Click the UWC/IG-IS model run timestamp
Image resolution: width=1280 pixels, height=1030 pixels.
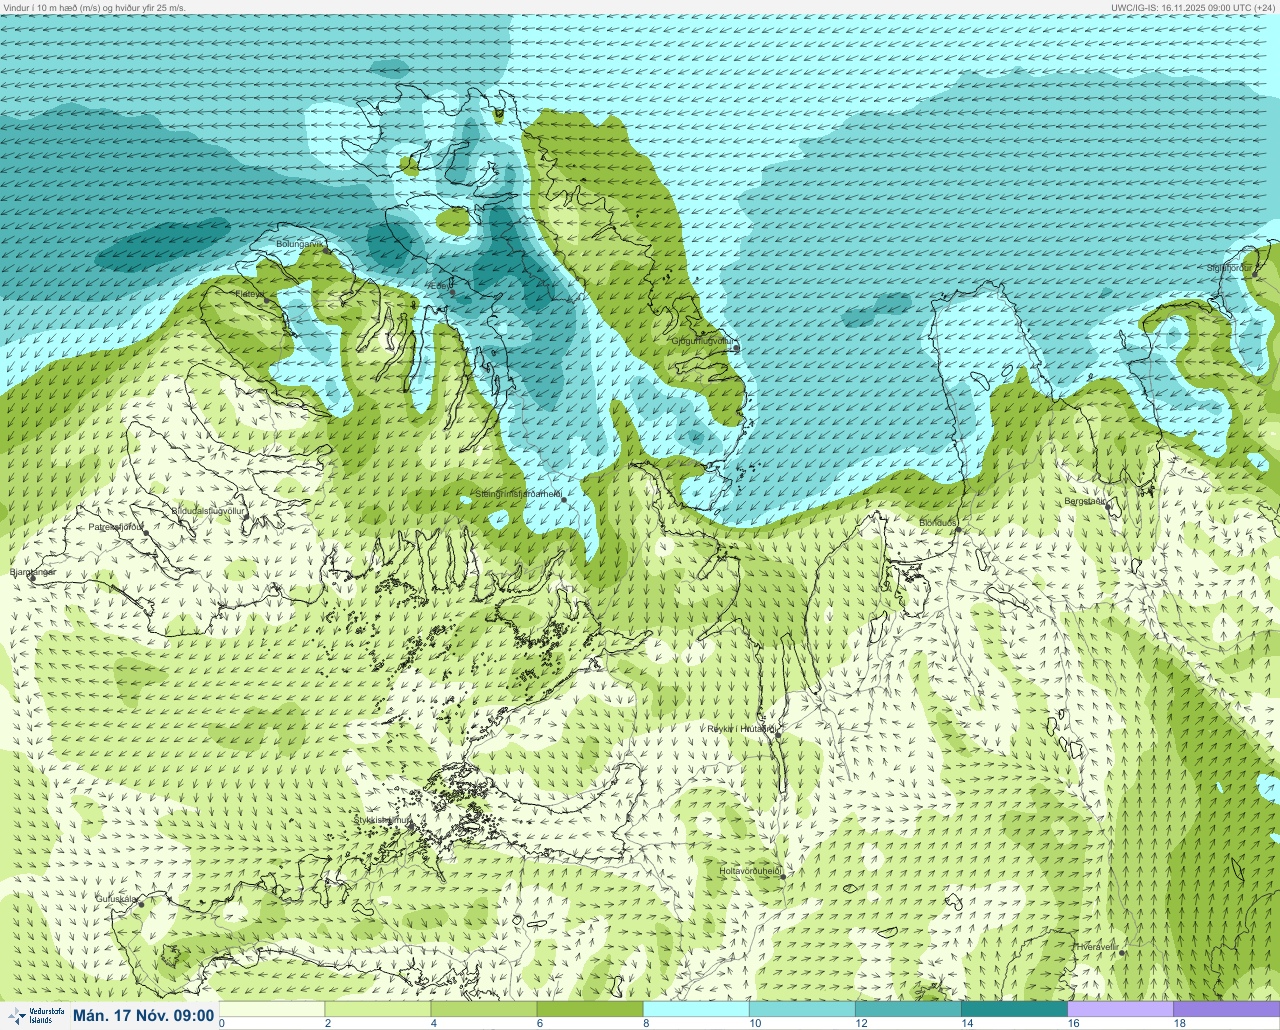(1194, 7)
